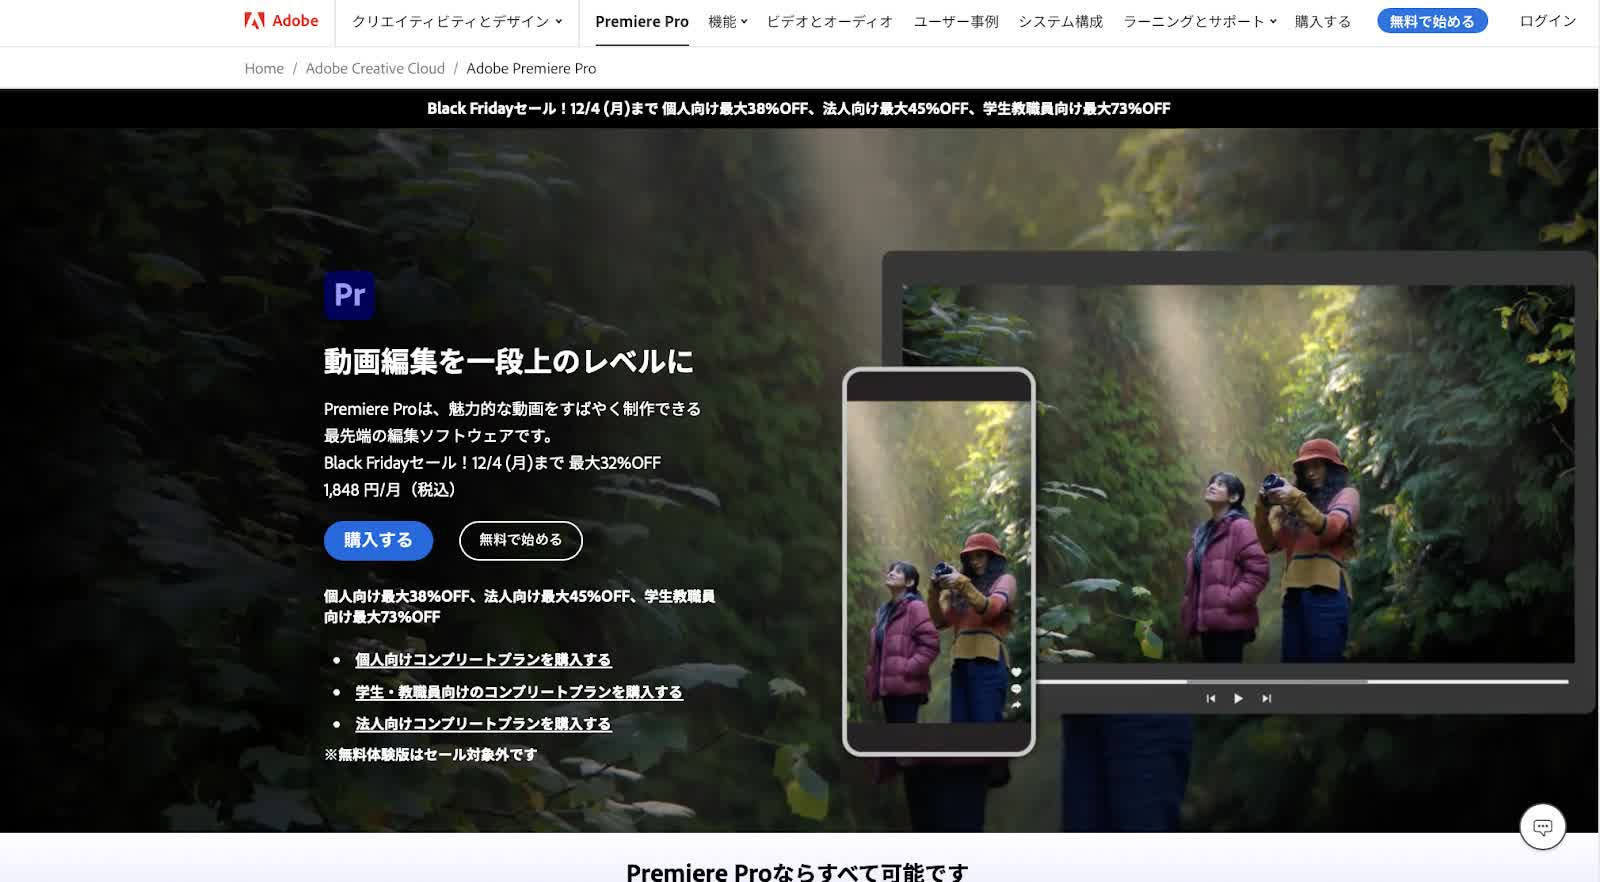Click the share arrow icon on the phone mockup
The width and height of the screenshot is (1600, 882).
(x=1016, y=705)
